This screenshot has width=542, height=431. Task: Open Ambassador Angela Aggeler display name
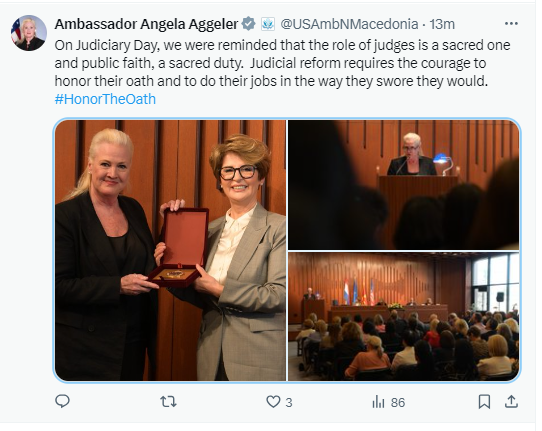click(x=147, y=24)
